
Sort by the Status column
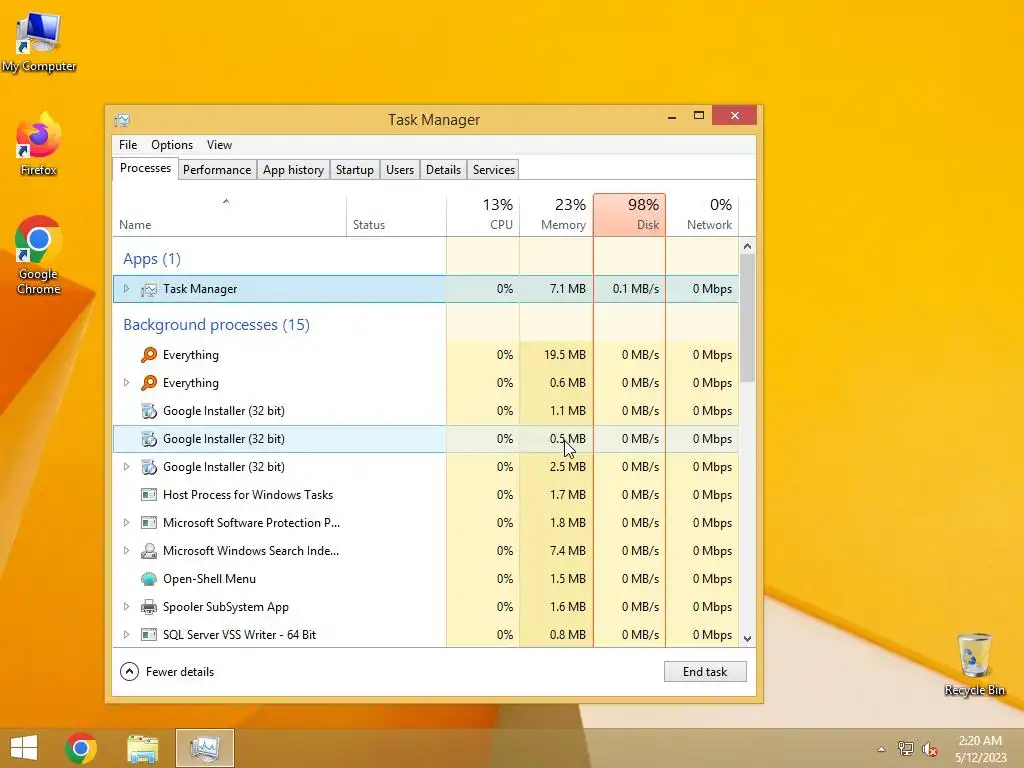[396, 215]
